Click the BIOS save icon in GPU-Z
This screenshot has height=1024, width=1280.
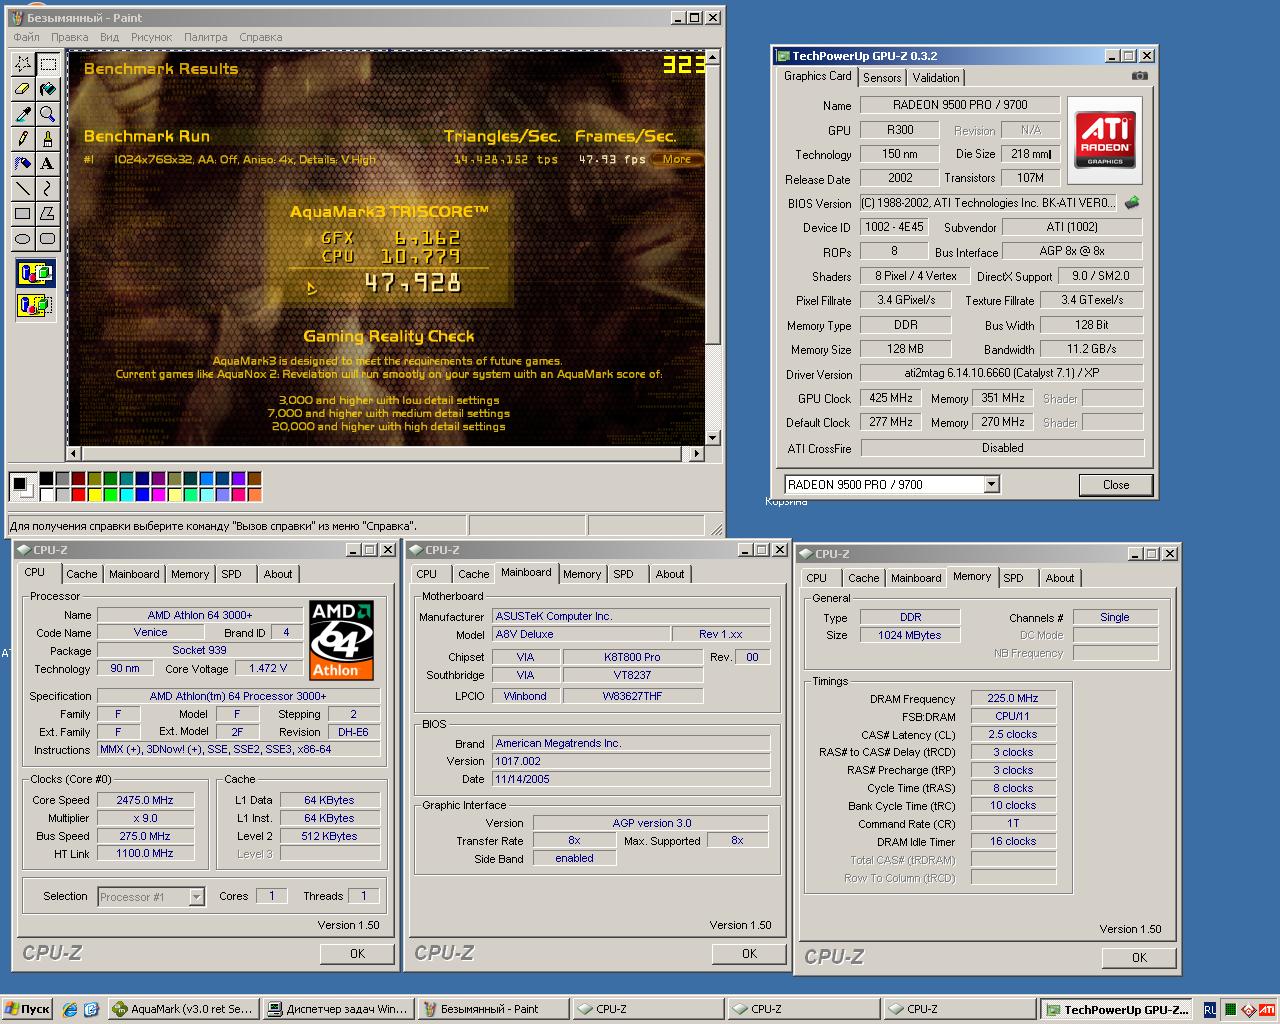coord(1132,202)
